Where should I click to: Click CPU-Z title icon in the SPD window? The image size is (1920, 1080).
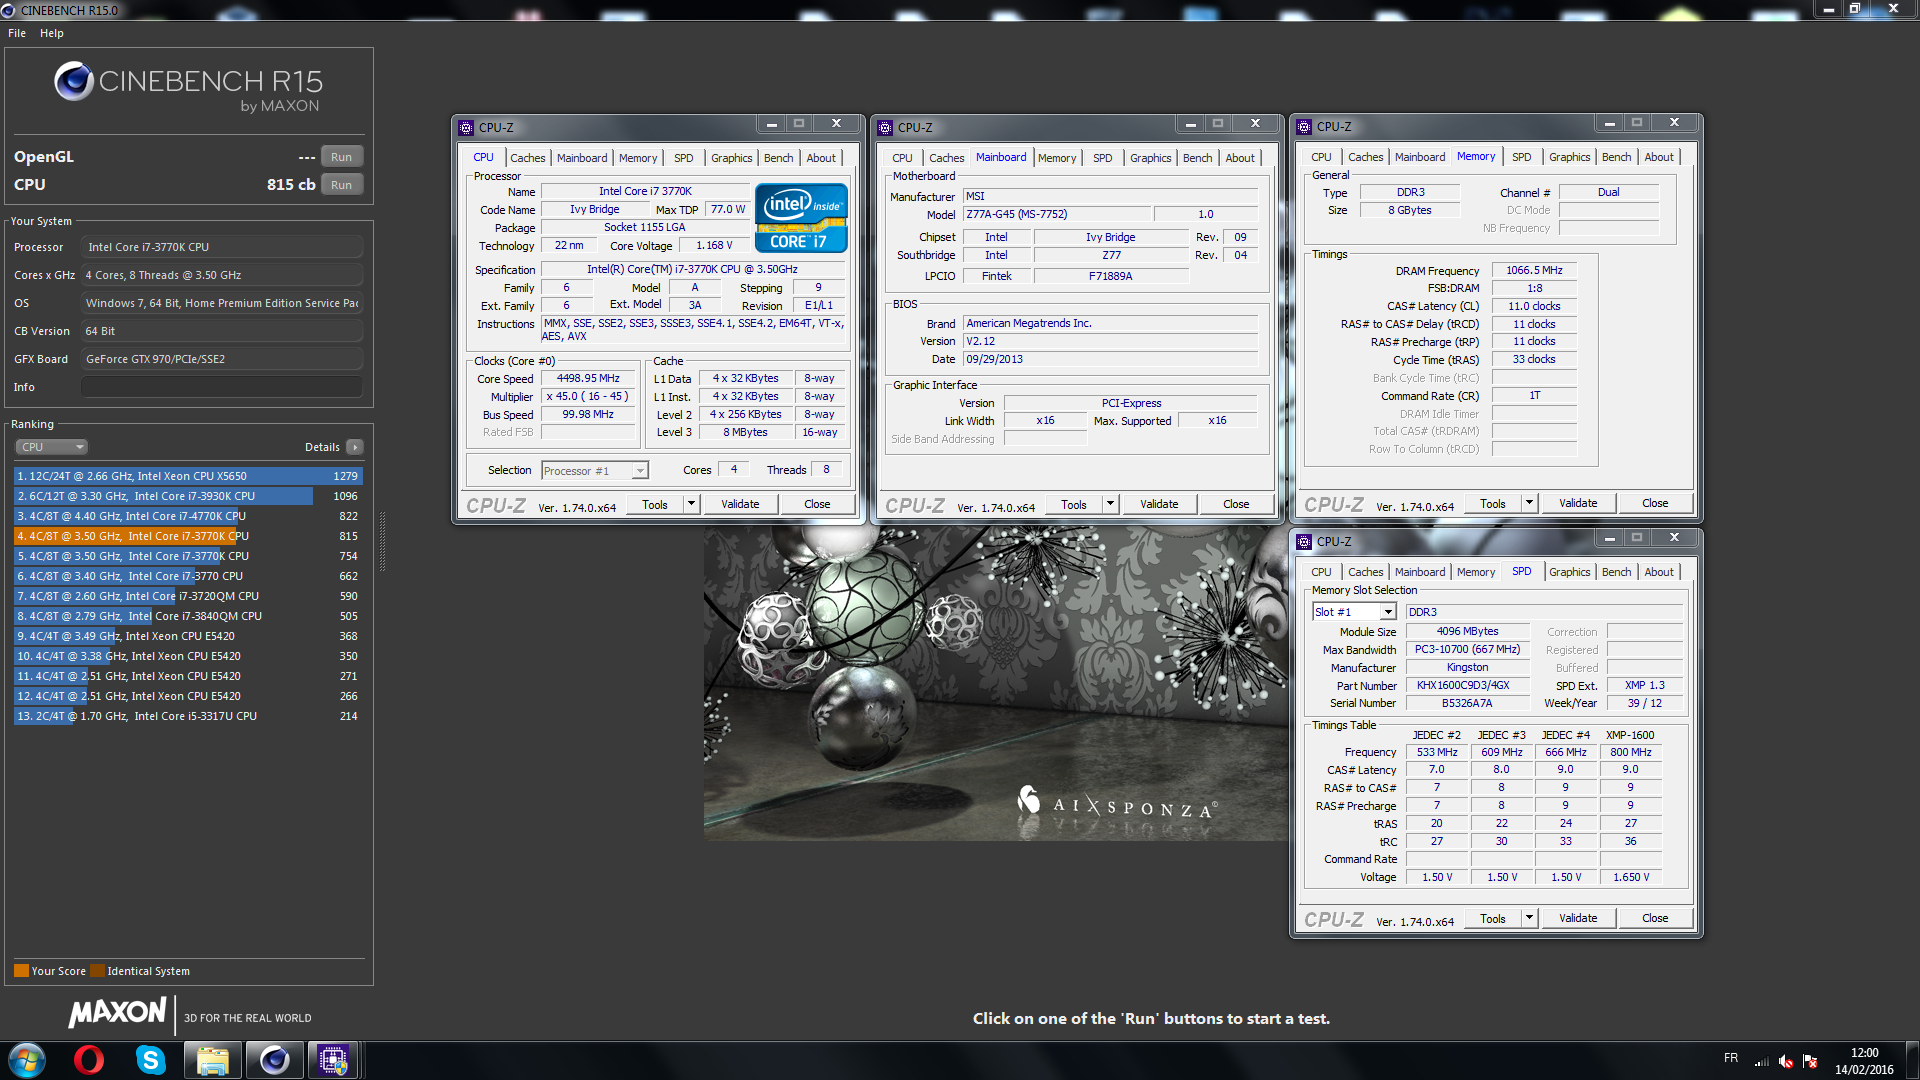click(1304, 541)
